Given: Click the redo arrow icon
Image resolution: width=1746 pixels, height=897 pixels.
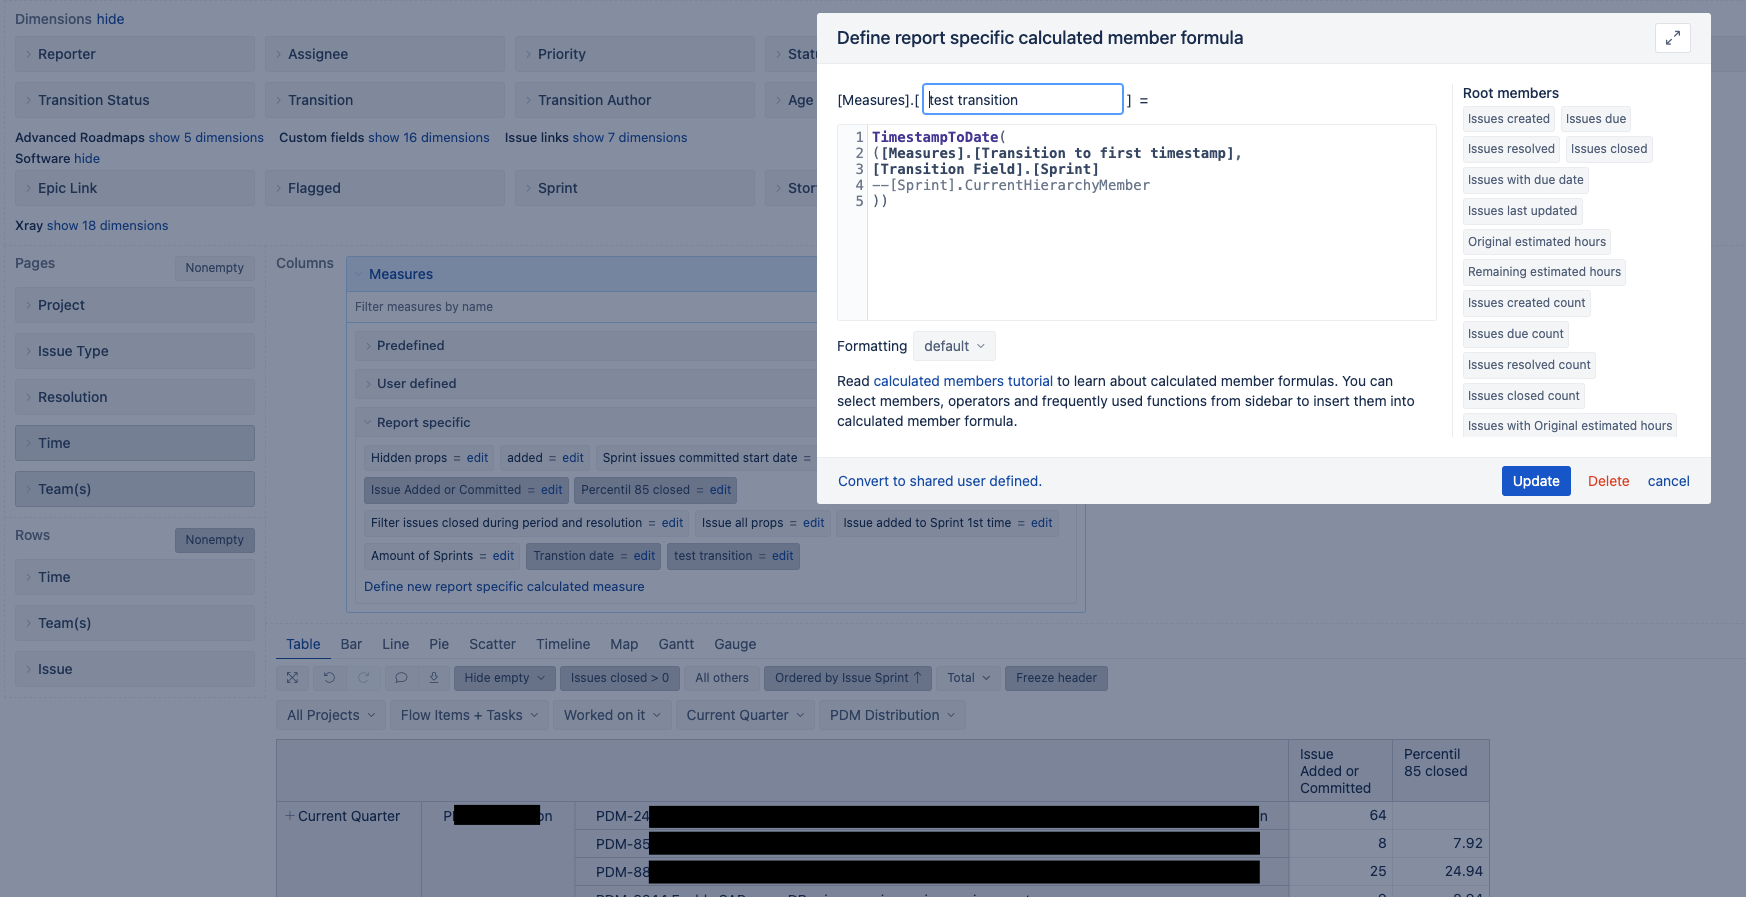Looking at the screenshot, I should coord(364,678).
